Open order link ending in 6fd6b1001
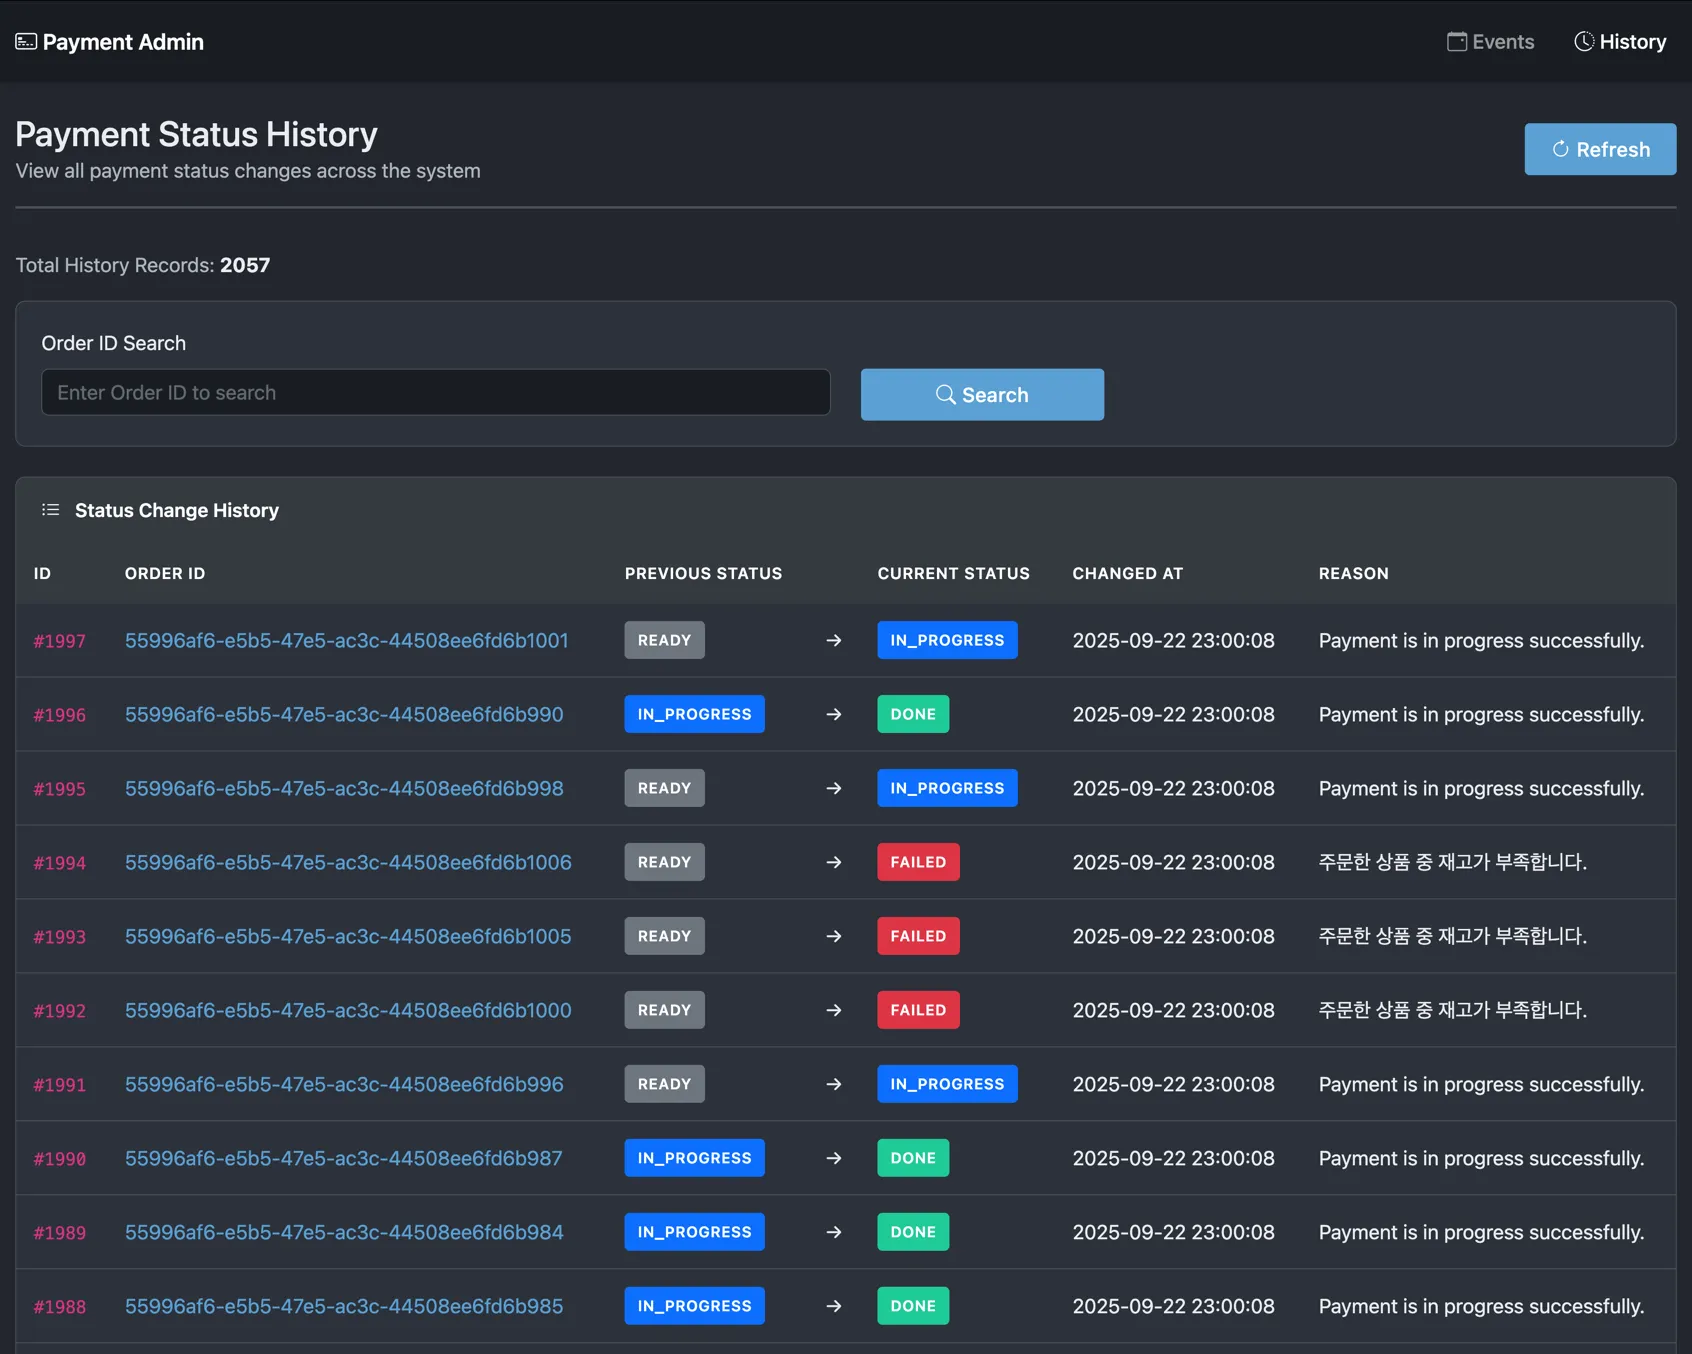Viewport: 1692px width, 1354px height. pos(346,641)
